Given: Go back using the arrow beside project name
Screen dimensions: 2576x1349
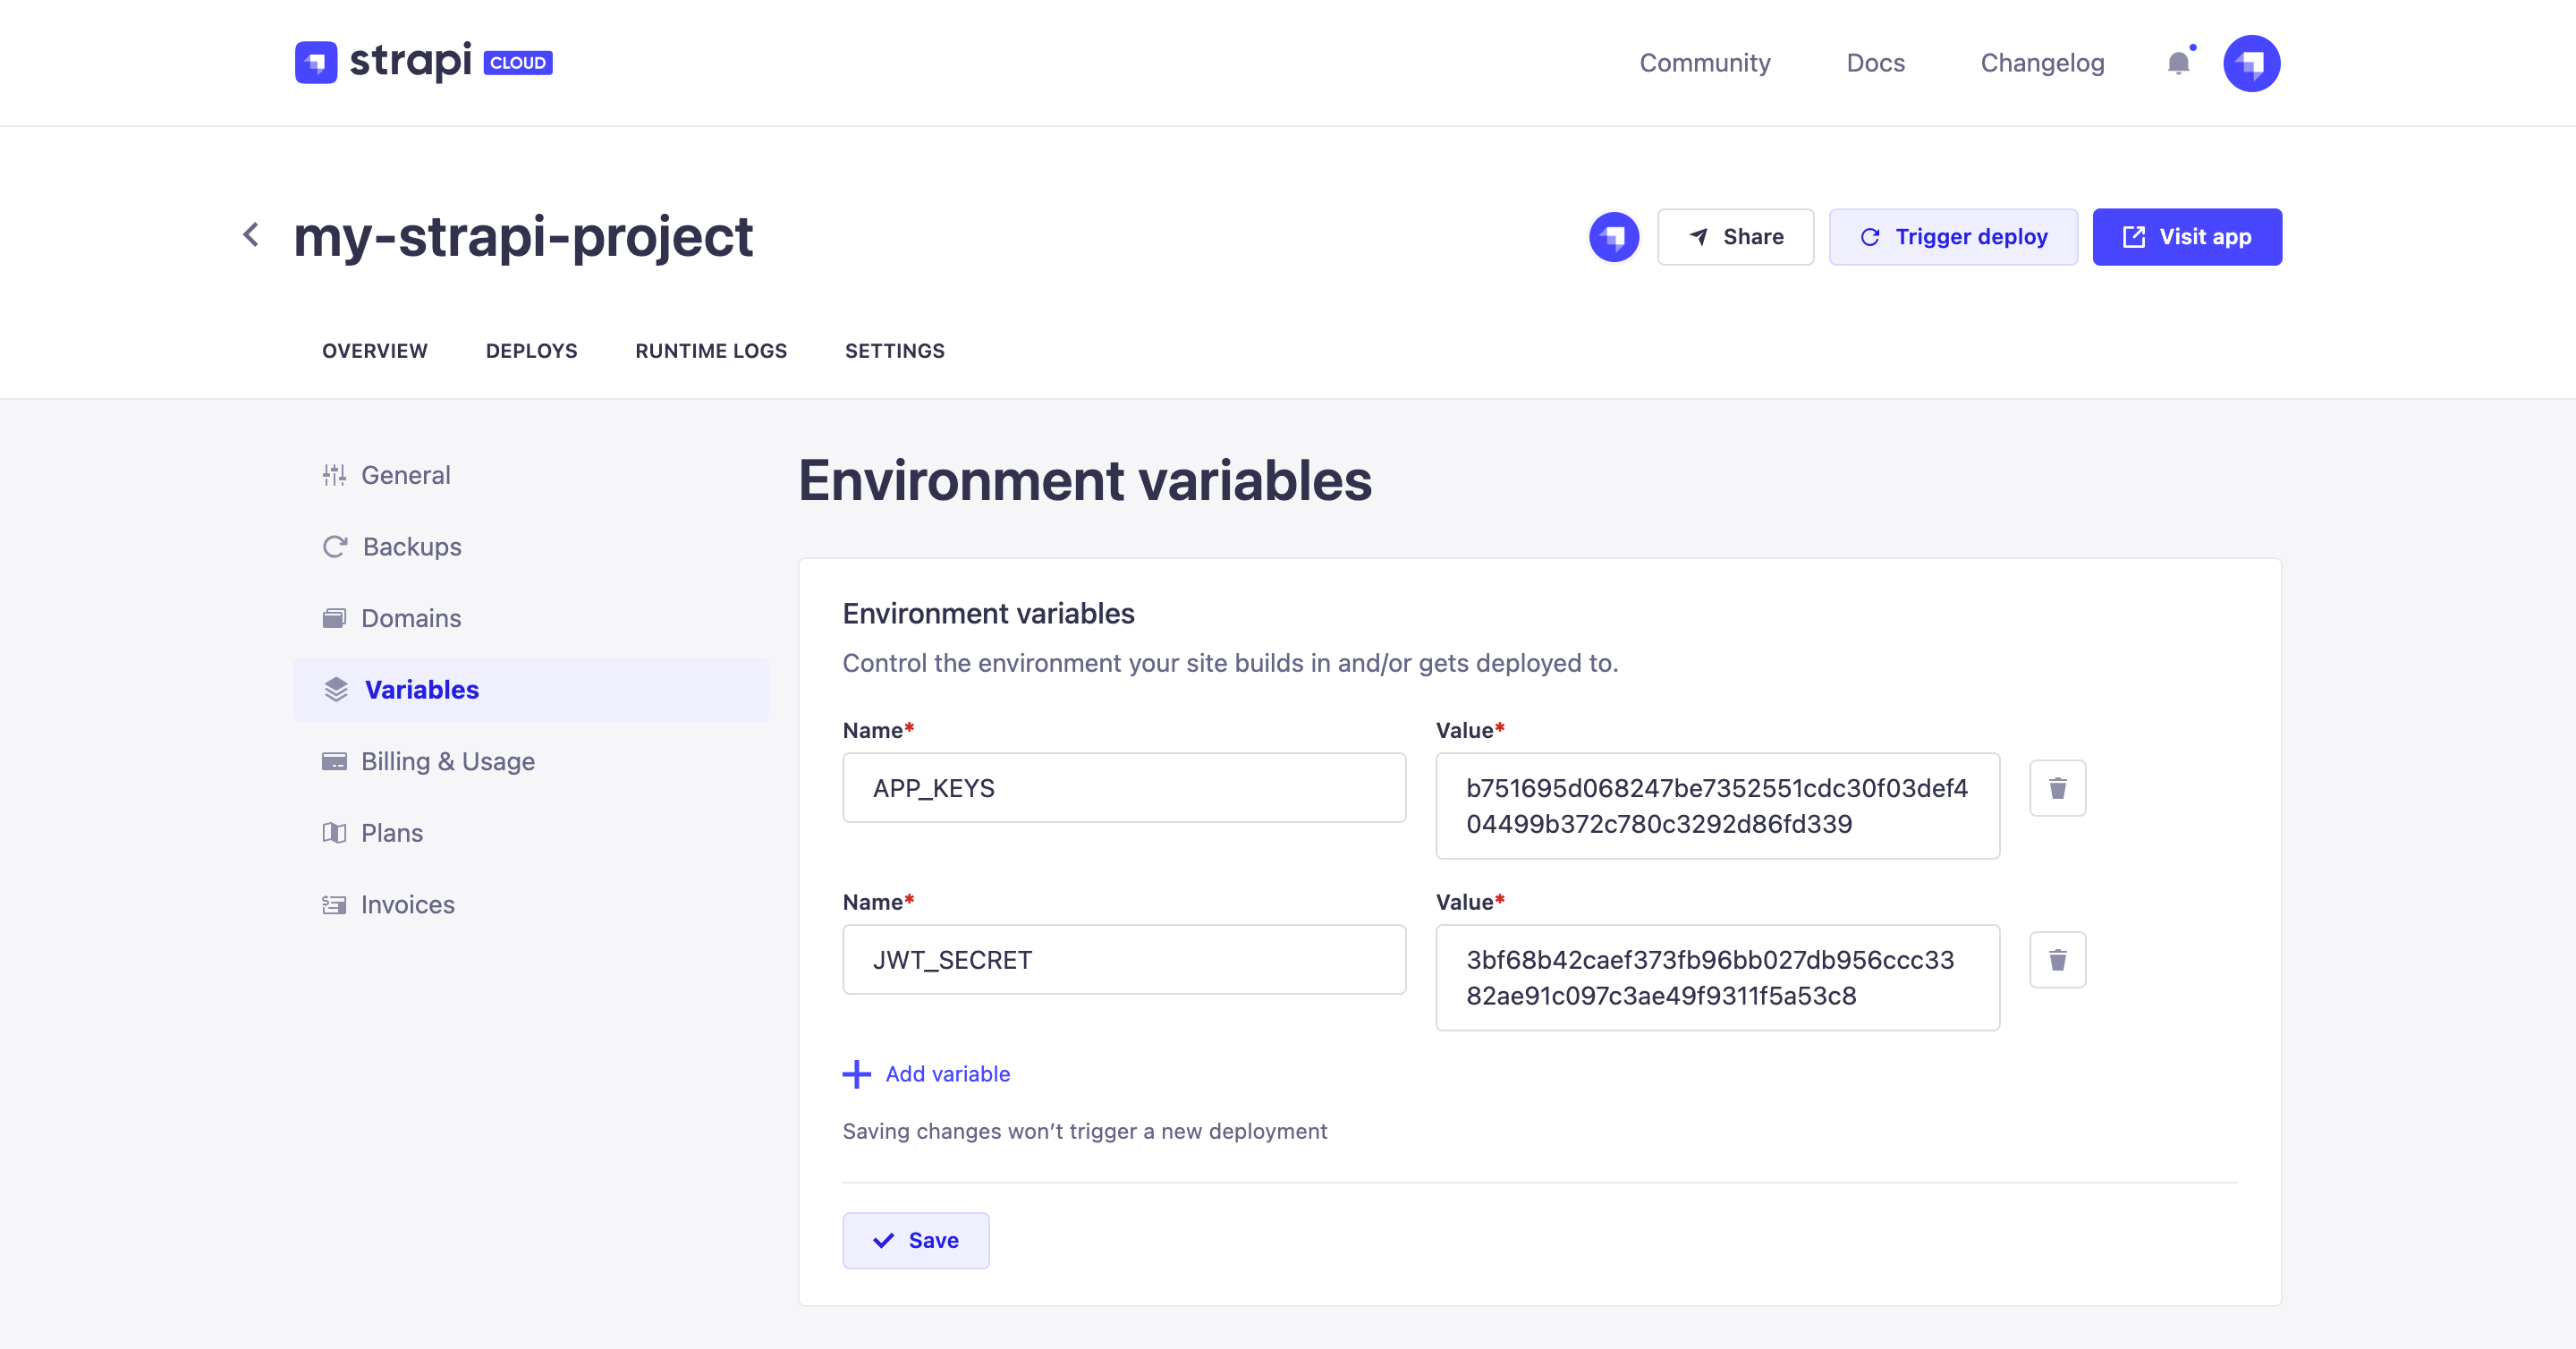Looking at the screenshot, I should (249, 235).
